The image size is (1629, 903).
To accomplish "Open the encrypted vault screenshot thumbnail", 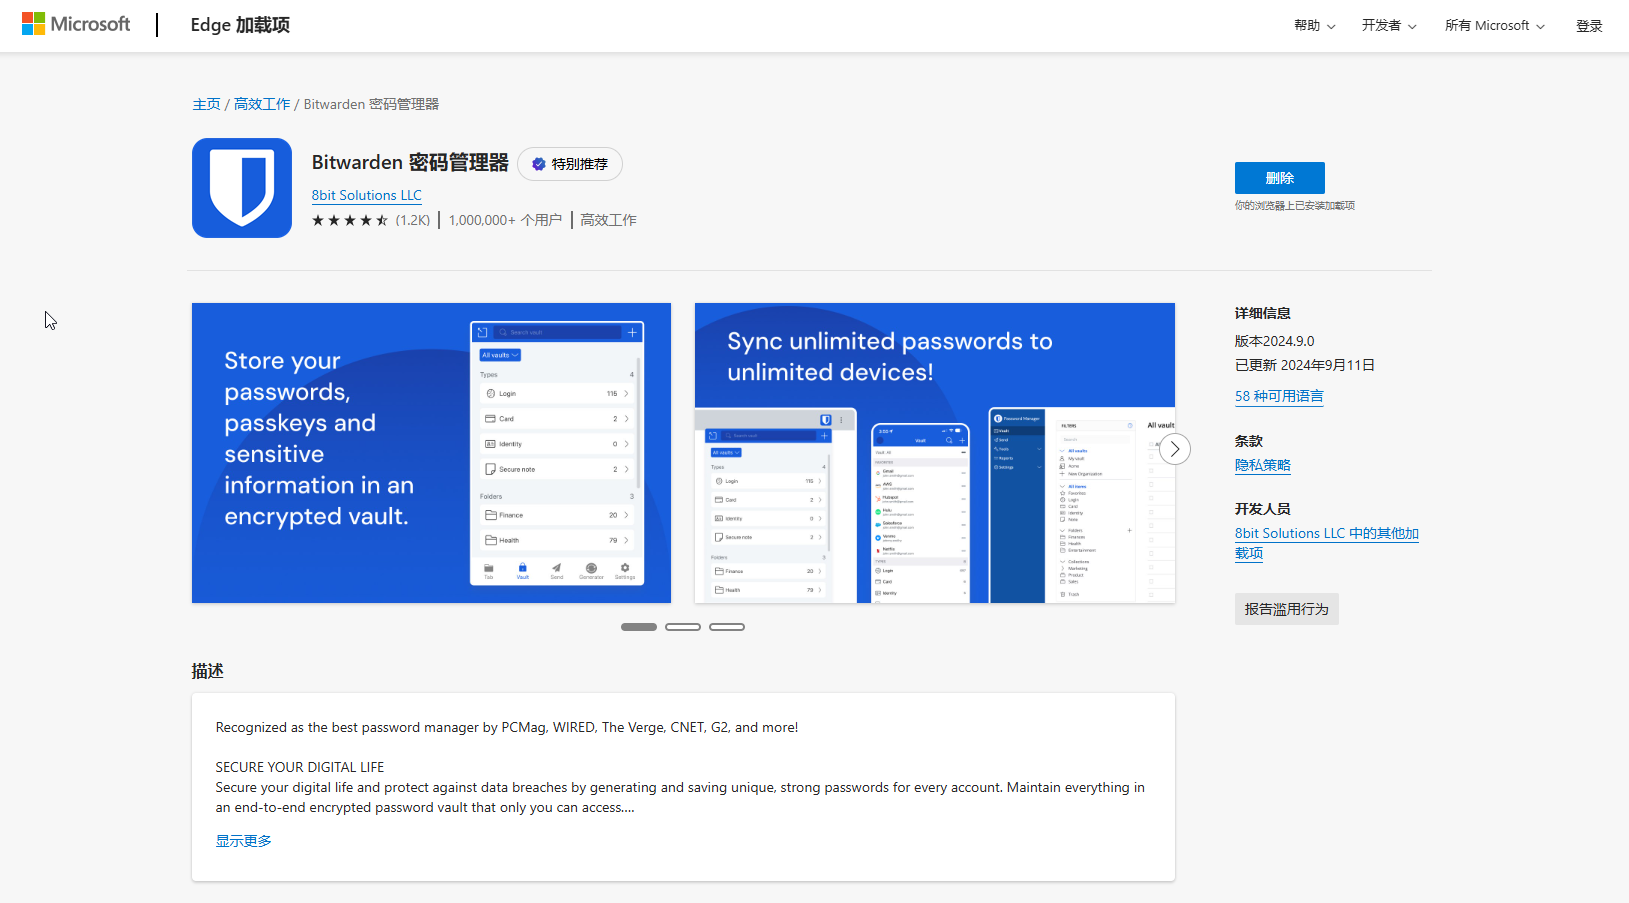I will 431,453.
